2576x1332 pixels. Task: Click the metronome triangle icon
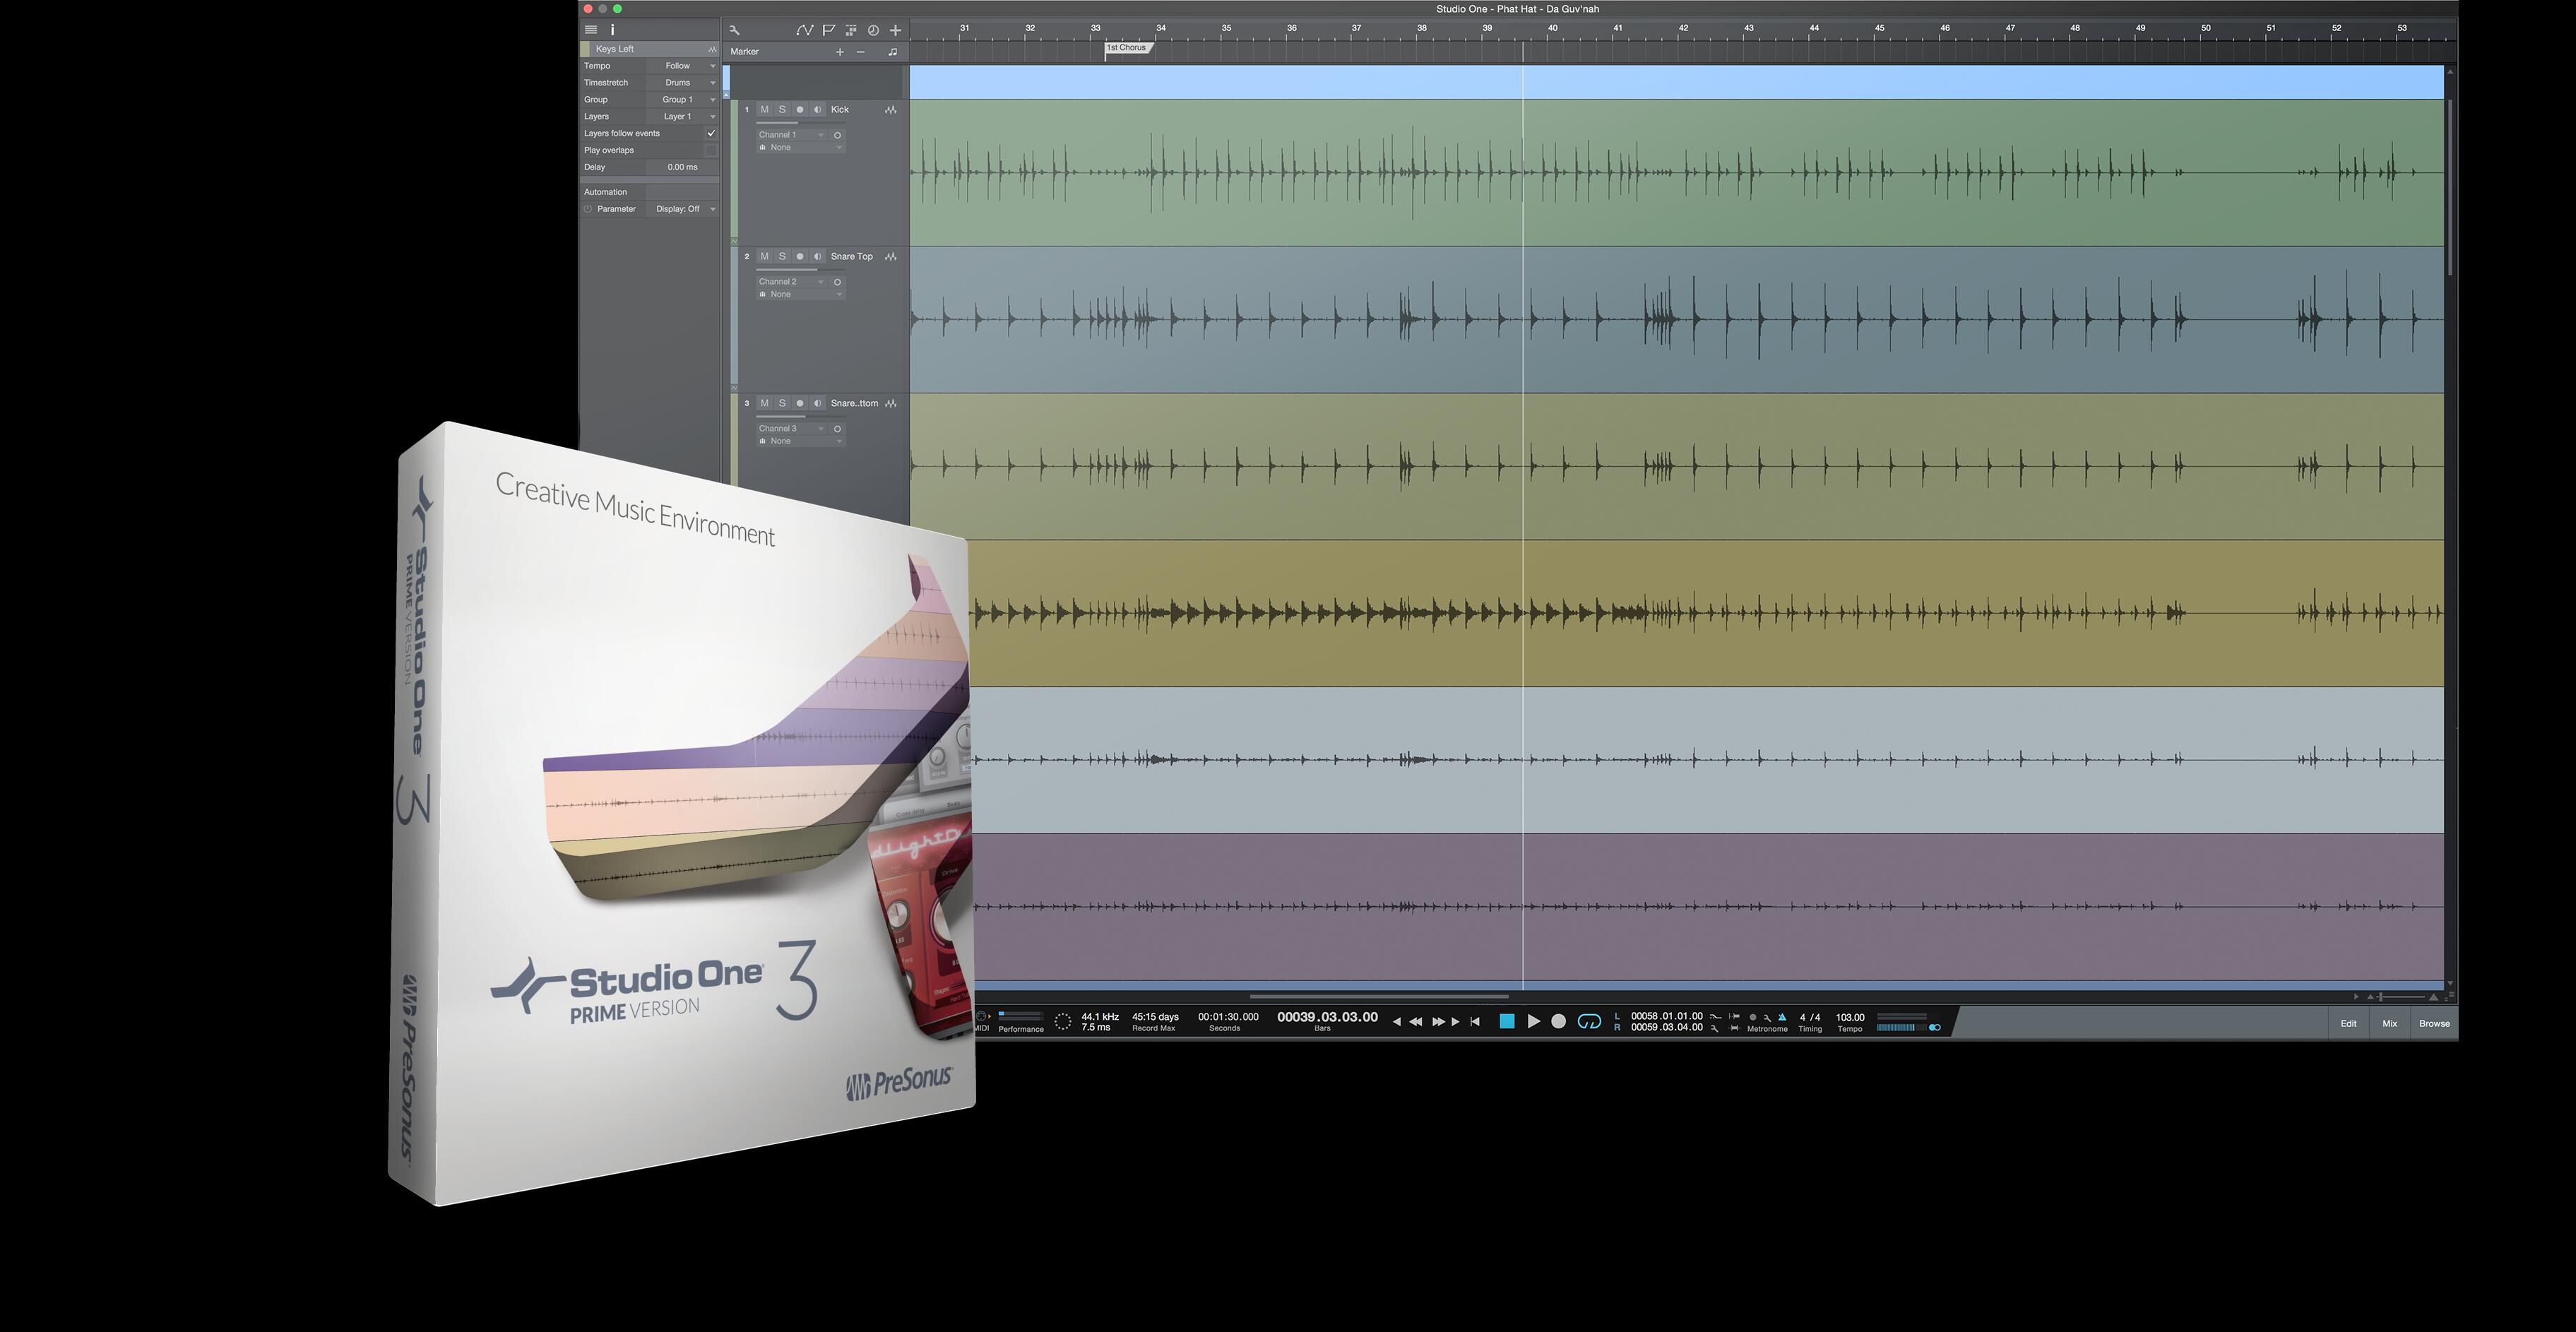click(x=1782, y=1017)
